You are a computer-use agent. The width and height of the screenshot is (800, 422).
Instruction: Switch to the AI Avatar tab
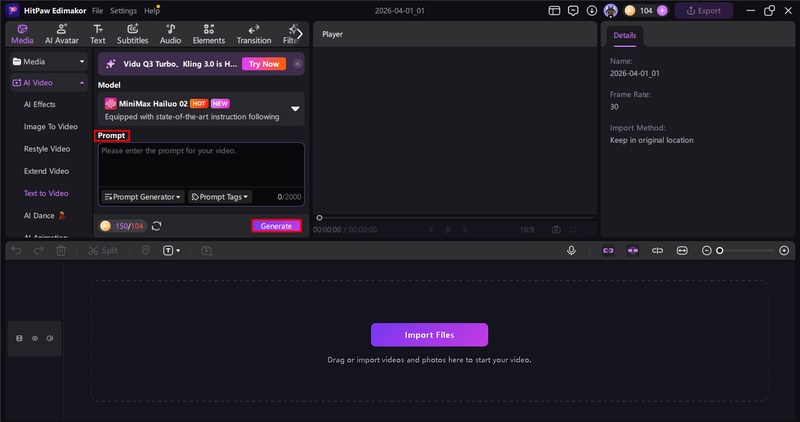point(62,34)
